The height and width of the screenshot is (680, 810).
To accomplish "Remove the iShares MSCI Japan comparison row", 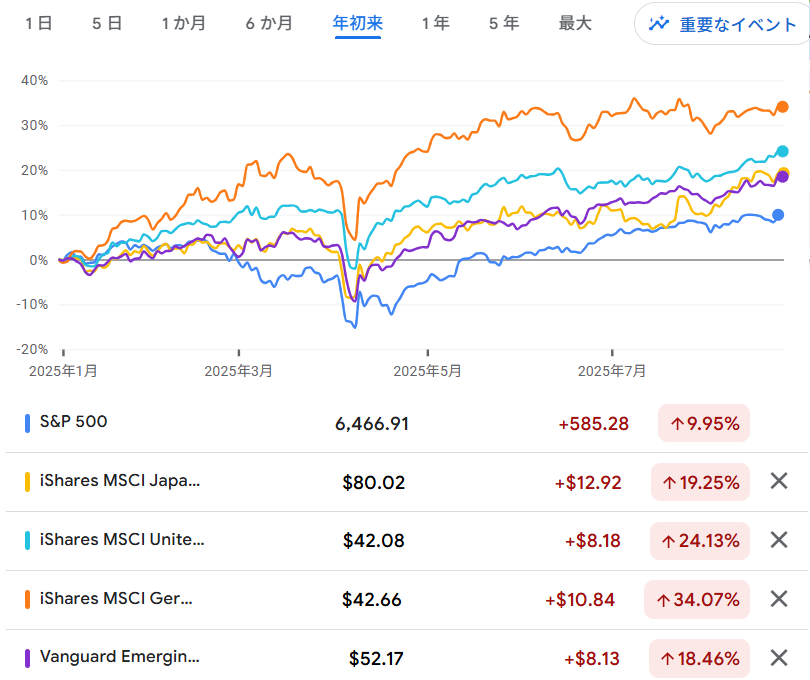I will tap(779, 482).
